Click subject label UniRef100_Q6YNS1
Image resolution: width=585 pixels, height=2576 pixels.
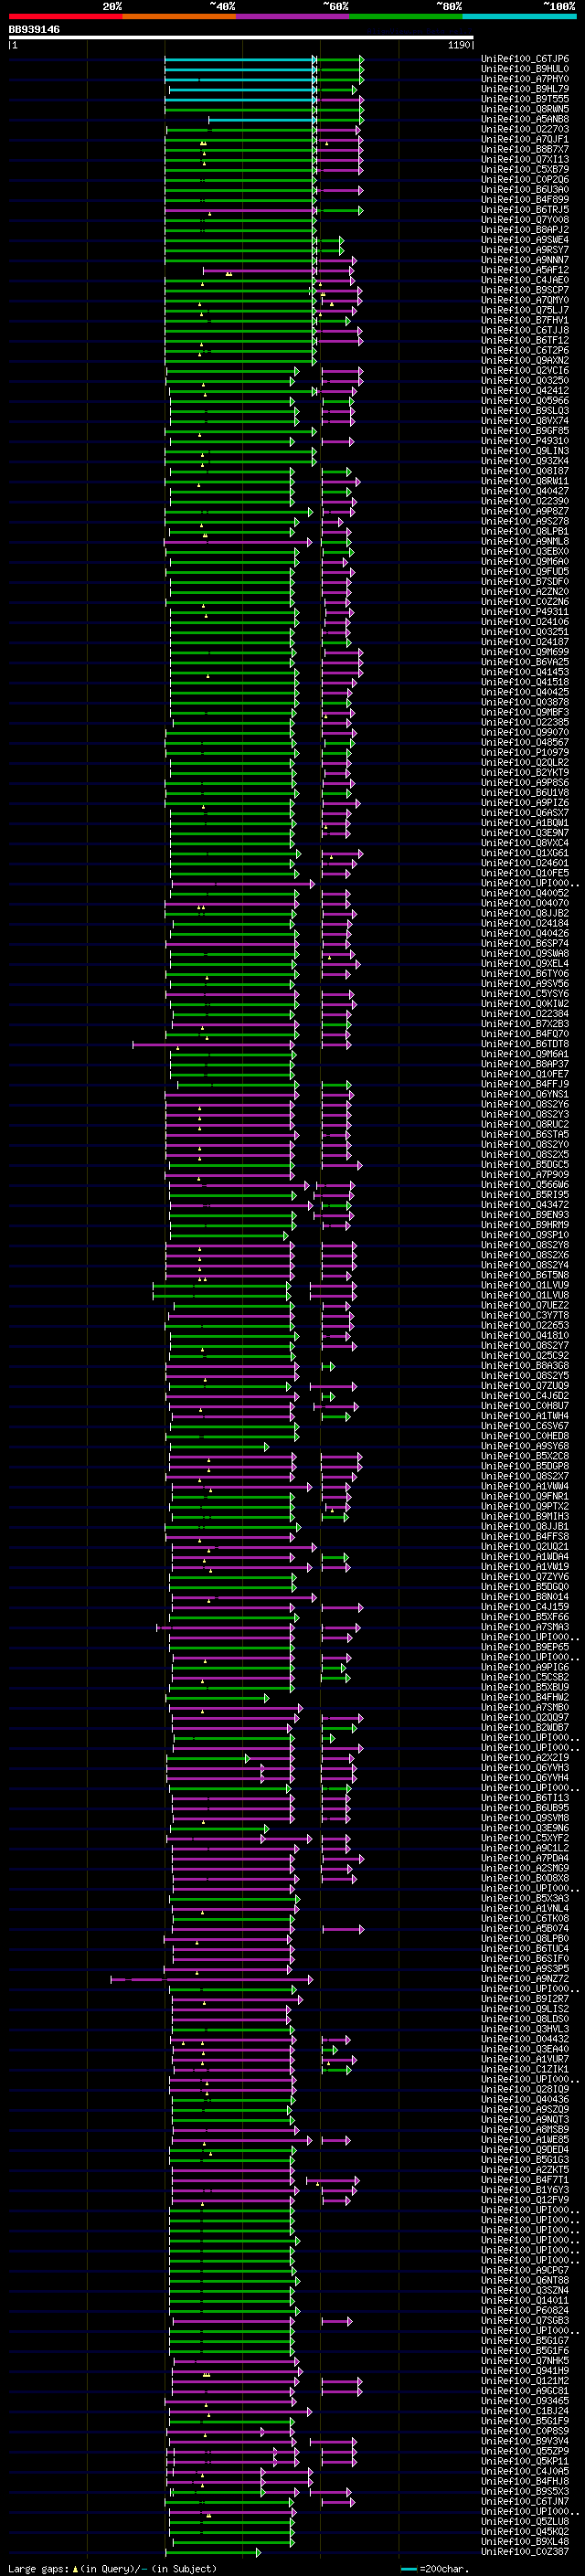pos(525,1095)
